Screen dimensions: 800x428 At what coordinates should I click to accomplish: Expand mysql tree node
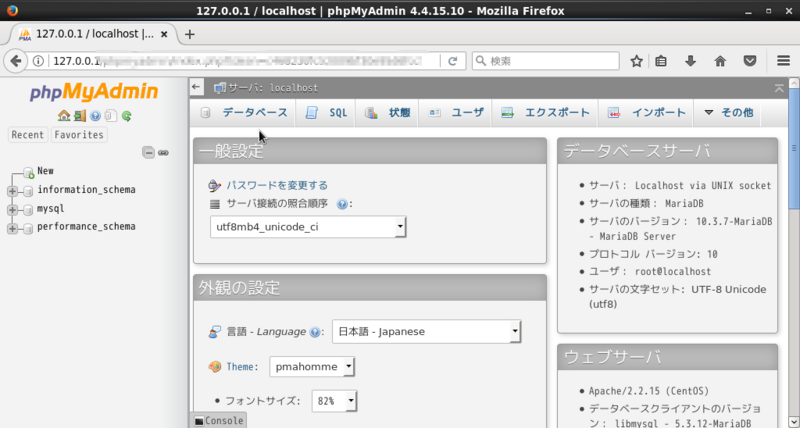coord(12,210)
